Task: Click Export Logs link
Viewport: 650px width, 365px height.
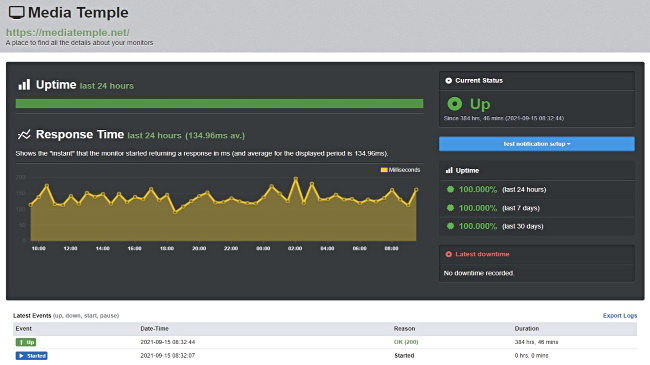Action: tap(620, 316)
